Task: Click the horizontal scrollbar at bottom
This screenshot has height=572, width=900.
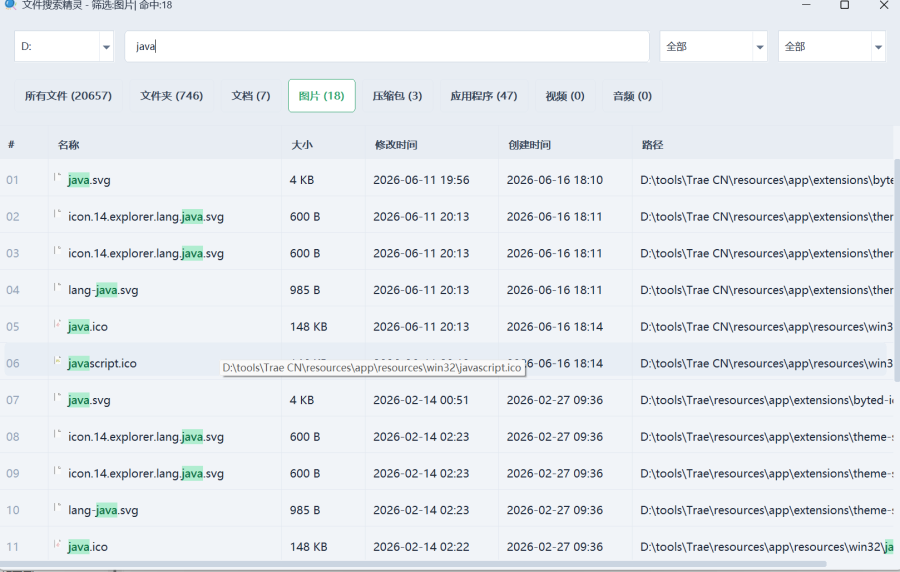Action: pyautogui.click(x=413, y=565)
